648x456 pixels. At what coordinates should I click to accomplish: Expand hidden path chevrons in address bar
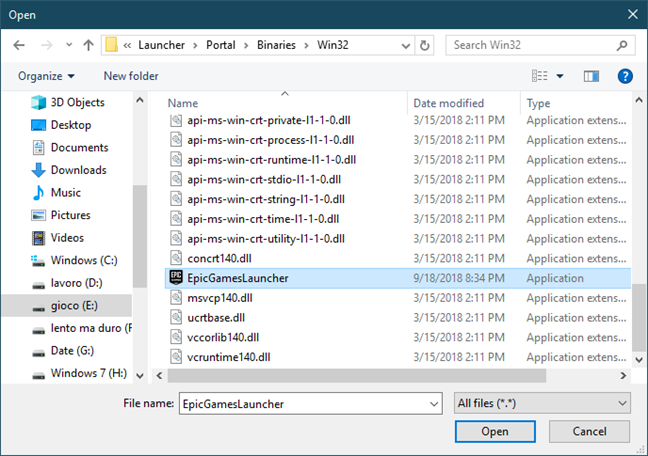point(127,45)
